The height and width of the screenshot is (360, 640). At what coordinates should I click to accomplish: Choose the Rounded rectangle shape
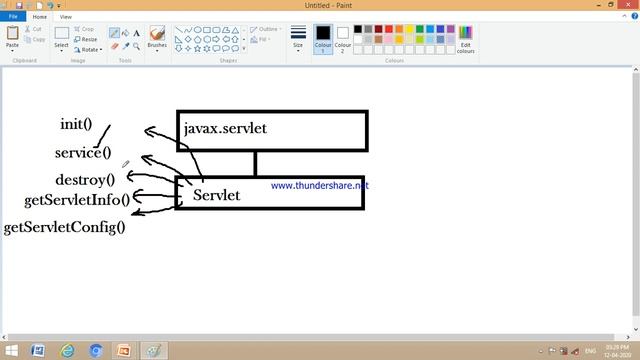(216, 30)
